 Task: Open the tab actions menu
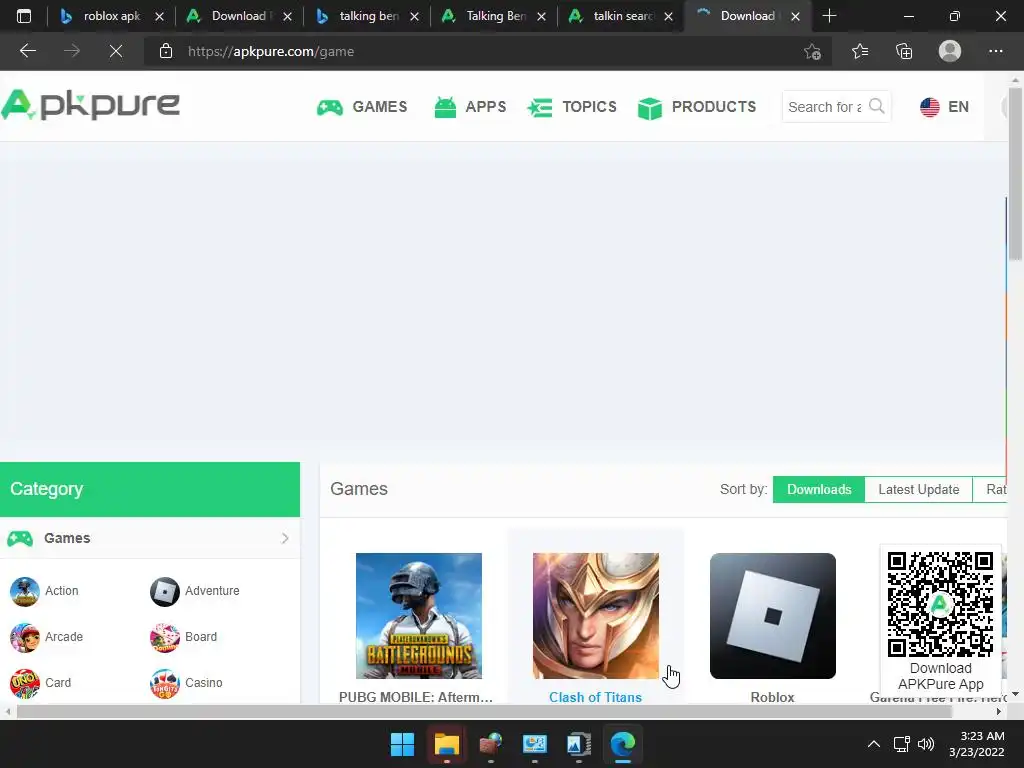pos(24,16)
